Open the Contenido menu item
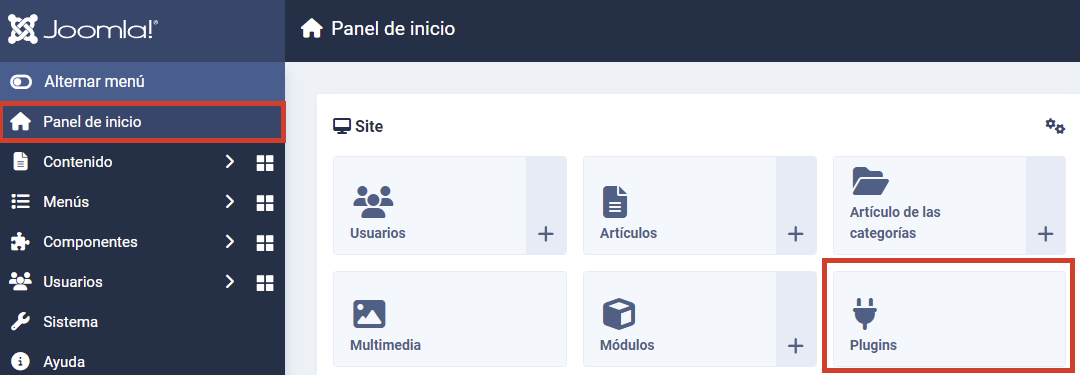This screenshot has height=375, width=1080. [78, 162]
